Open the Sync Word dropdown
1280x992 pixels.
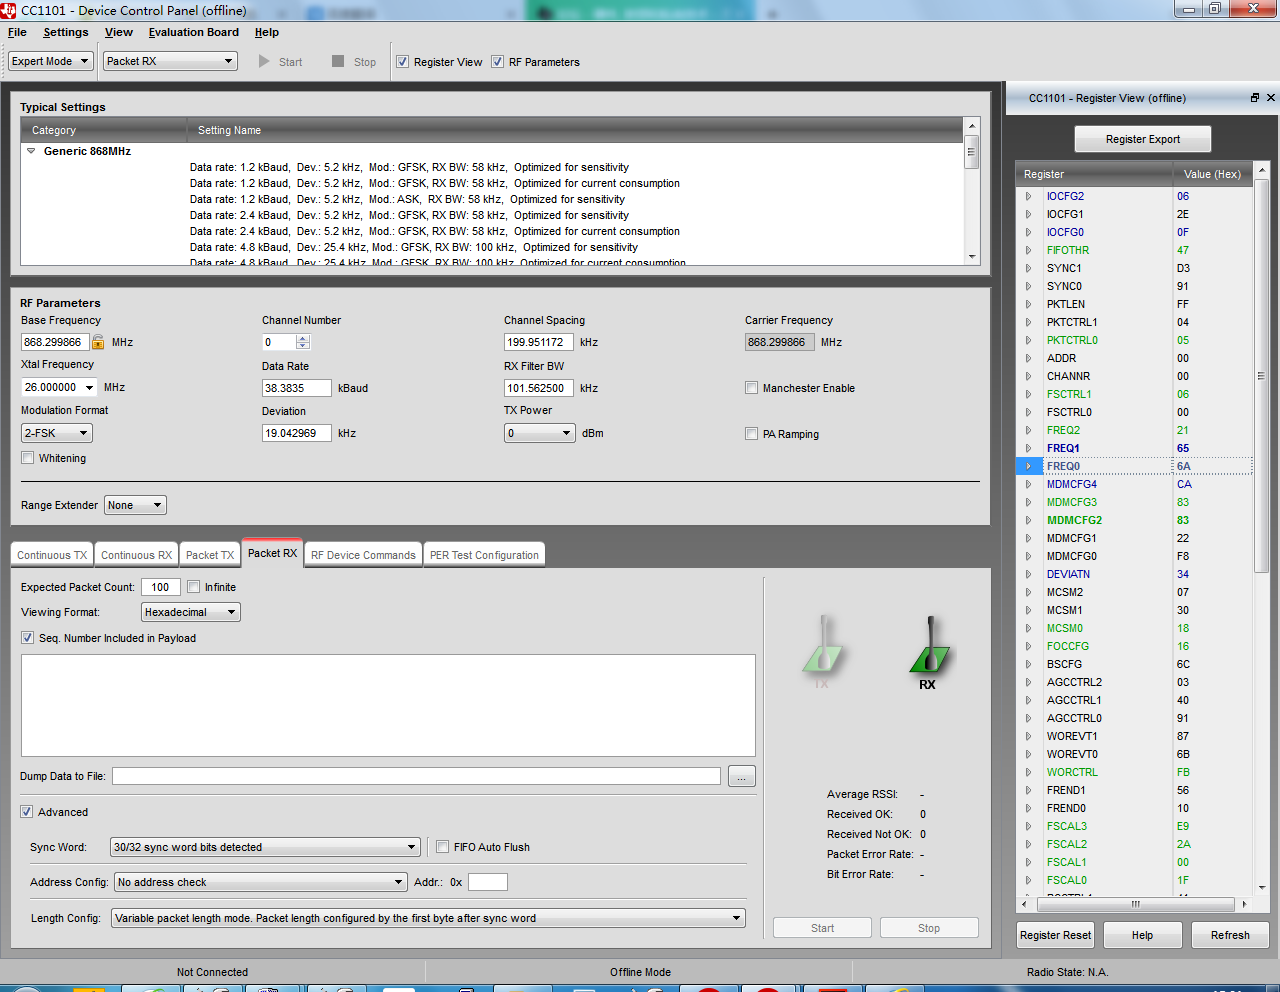(265, 847)
